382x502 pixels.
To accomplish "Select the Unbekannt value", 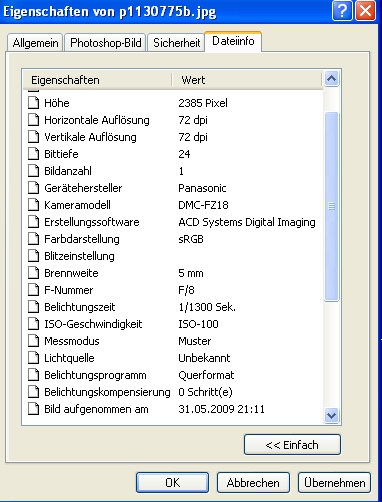I will coord(204,358).
